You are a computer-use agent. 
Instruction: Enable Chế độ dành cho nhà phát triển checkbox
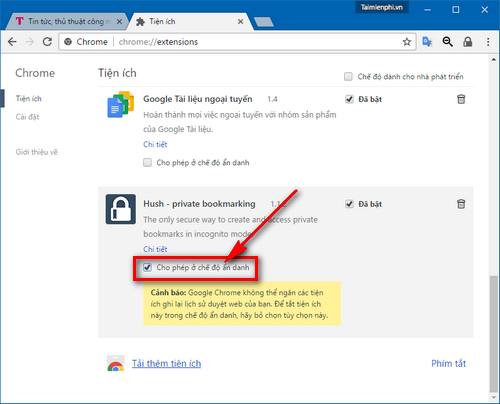(x=348, y=77)
